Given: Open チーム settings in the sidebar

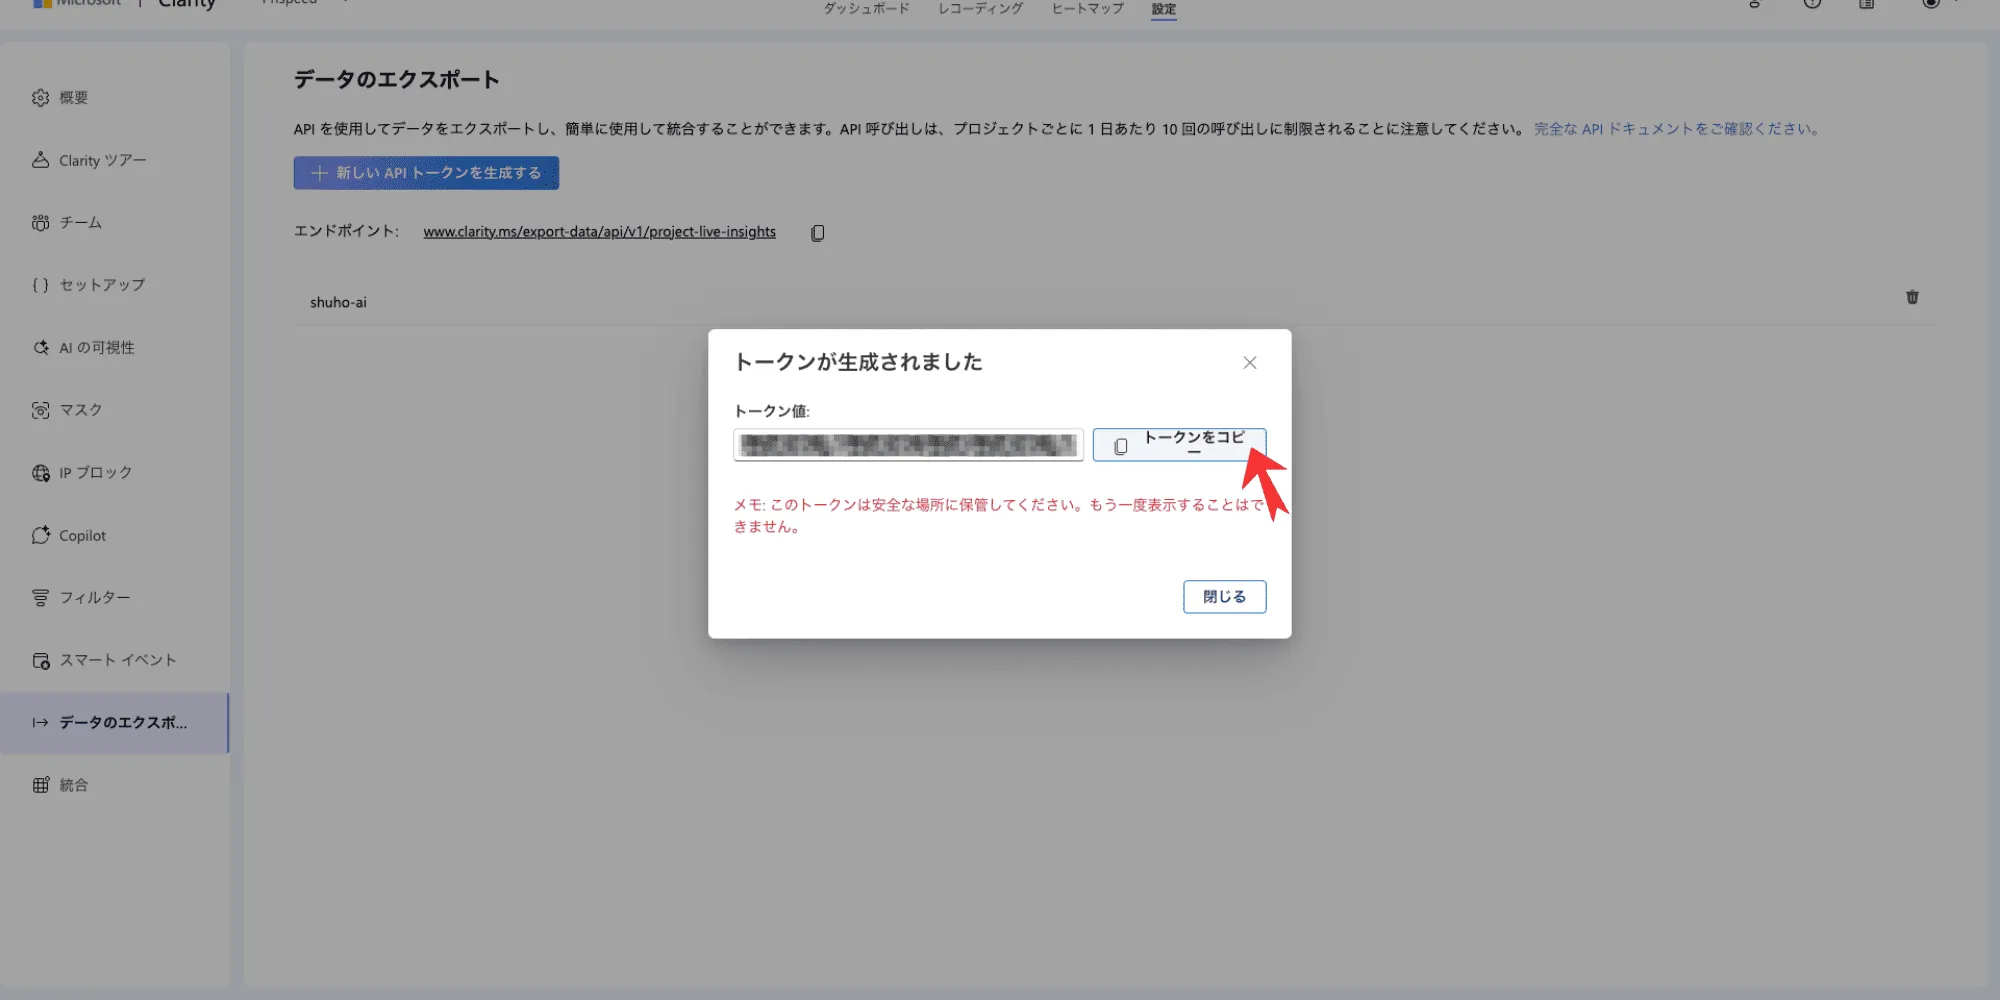Looking at the screenshot, I should (x=115, y=222).
